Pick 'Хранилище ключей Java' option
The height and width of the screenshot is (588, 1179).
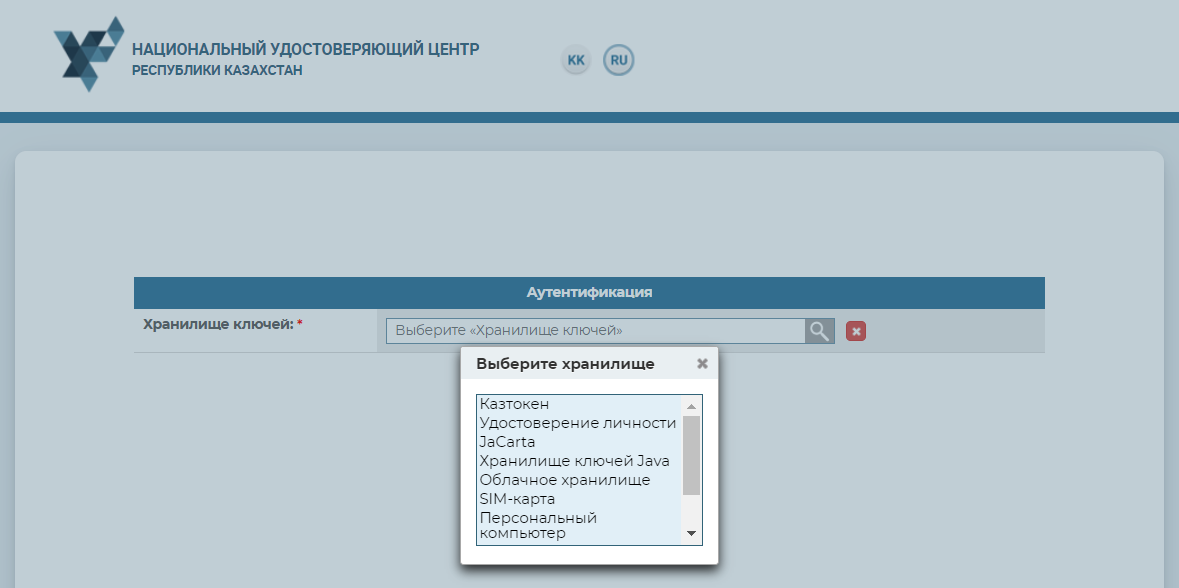[x=574, y=461]
